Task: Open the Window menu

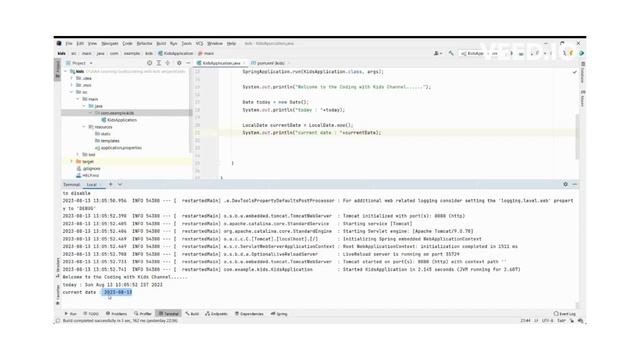Action: [x=215, y=43]
